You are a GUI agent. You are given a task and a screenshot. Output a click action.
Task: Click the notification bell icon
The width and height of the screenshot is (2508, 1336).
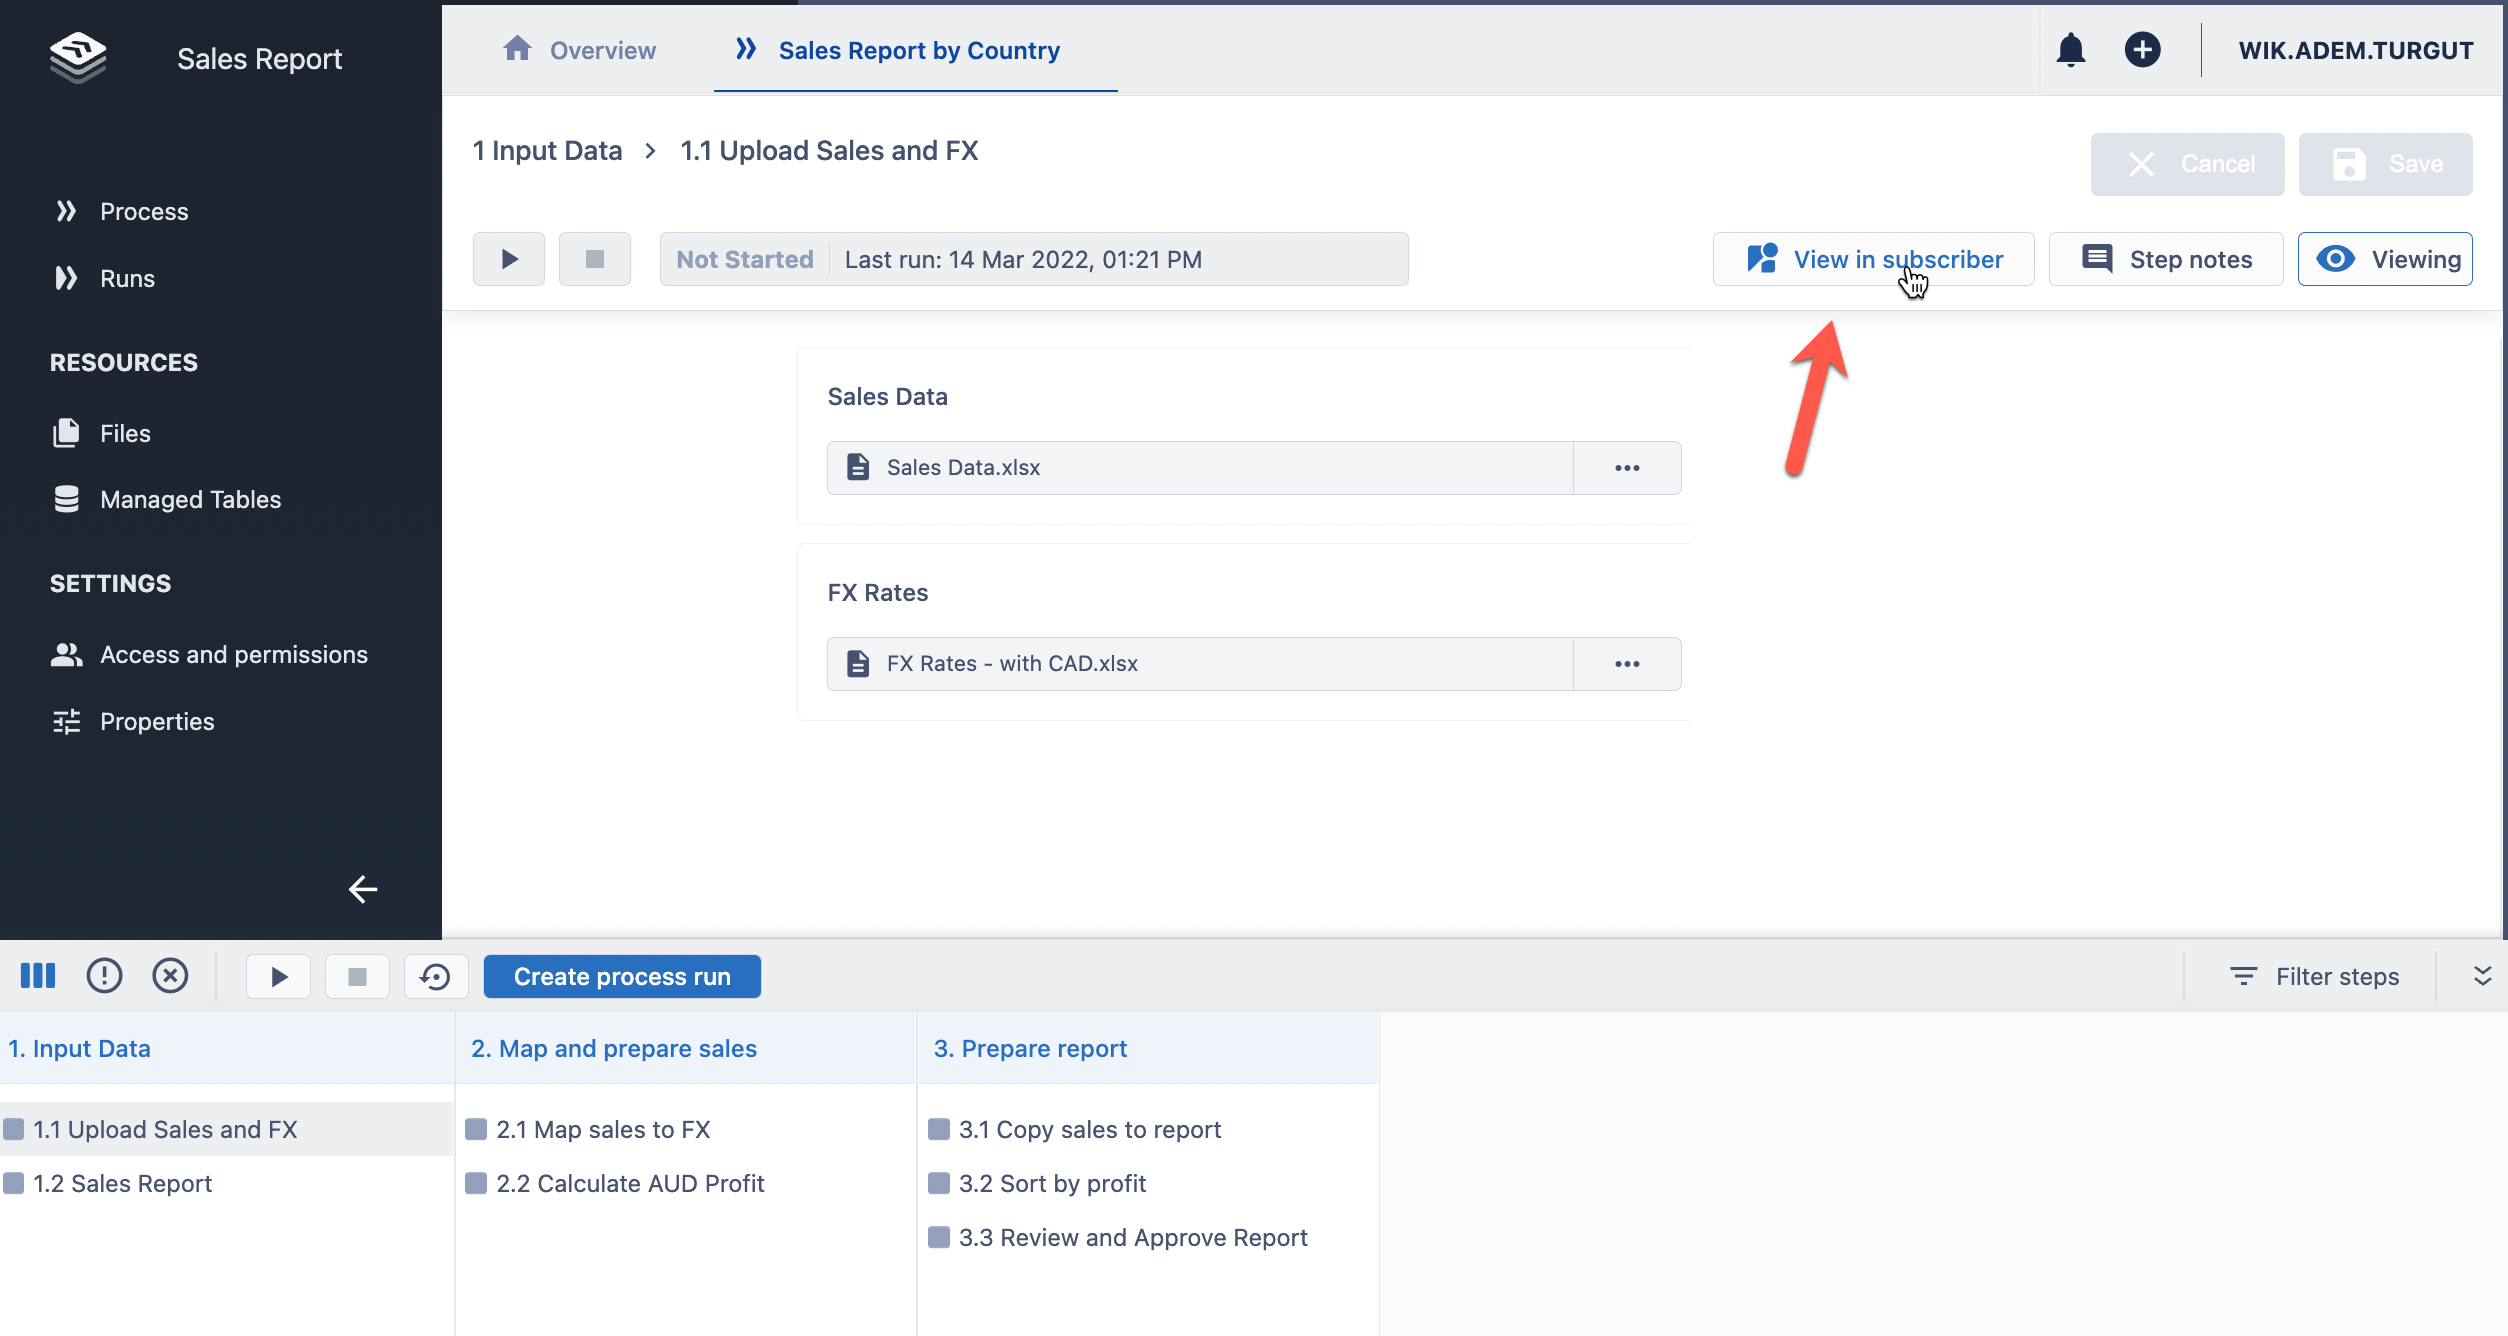pyautogui.click(x=2070, y=50)
